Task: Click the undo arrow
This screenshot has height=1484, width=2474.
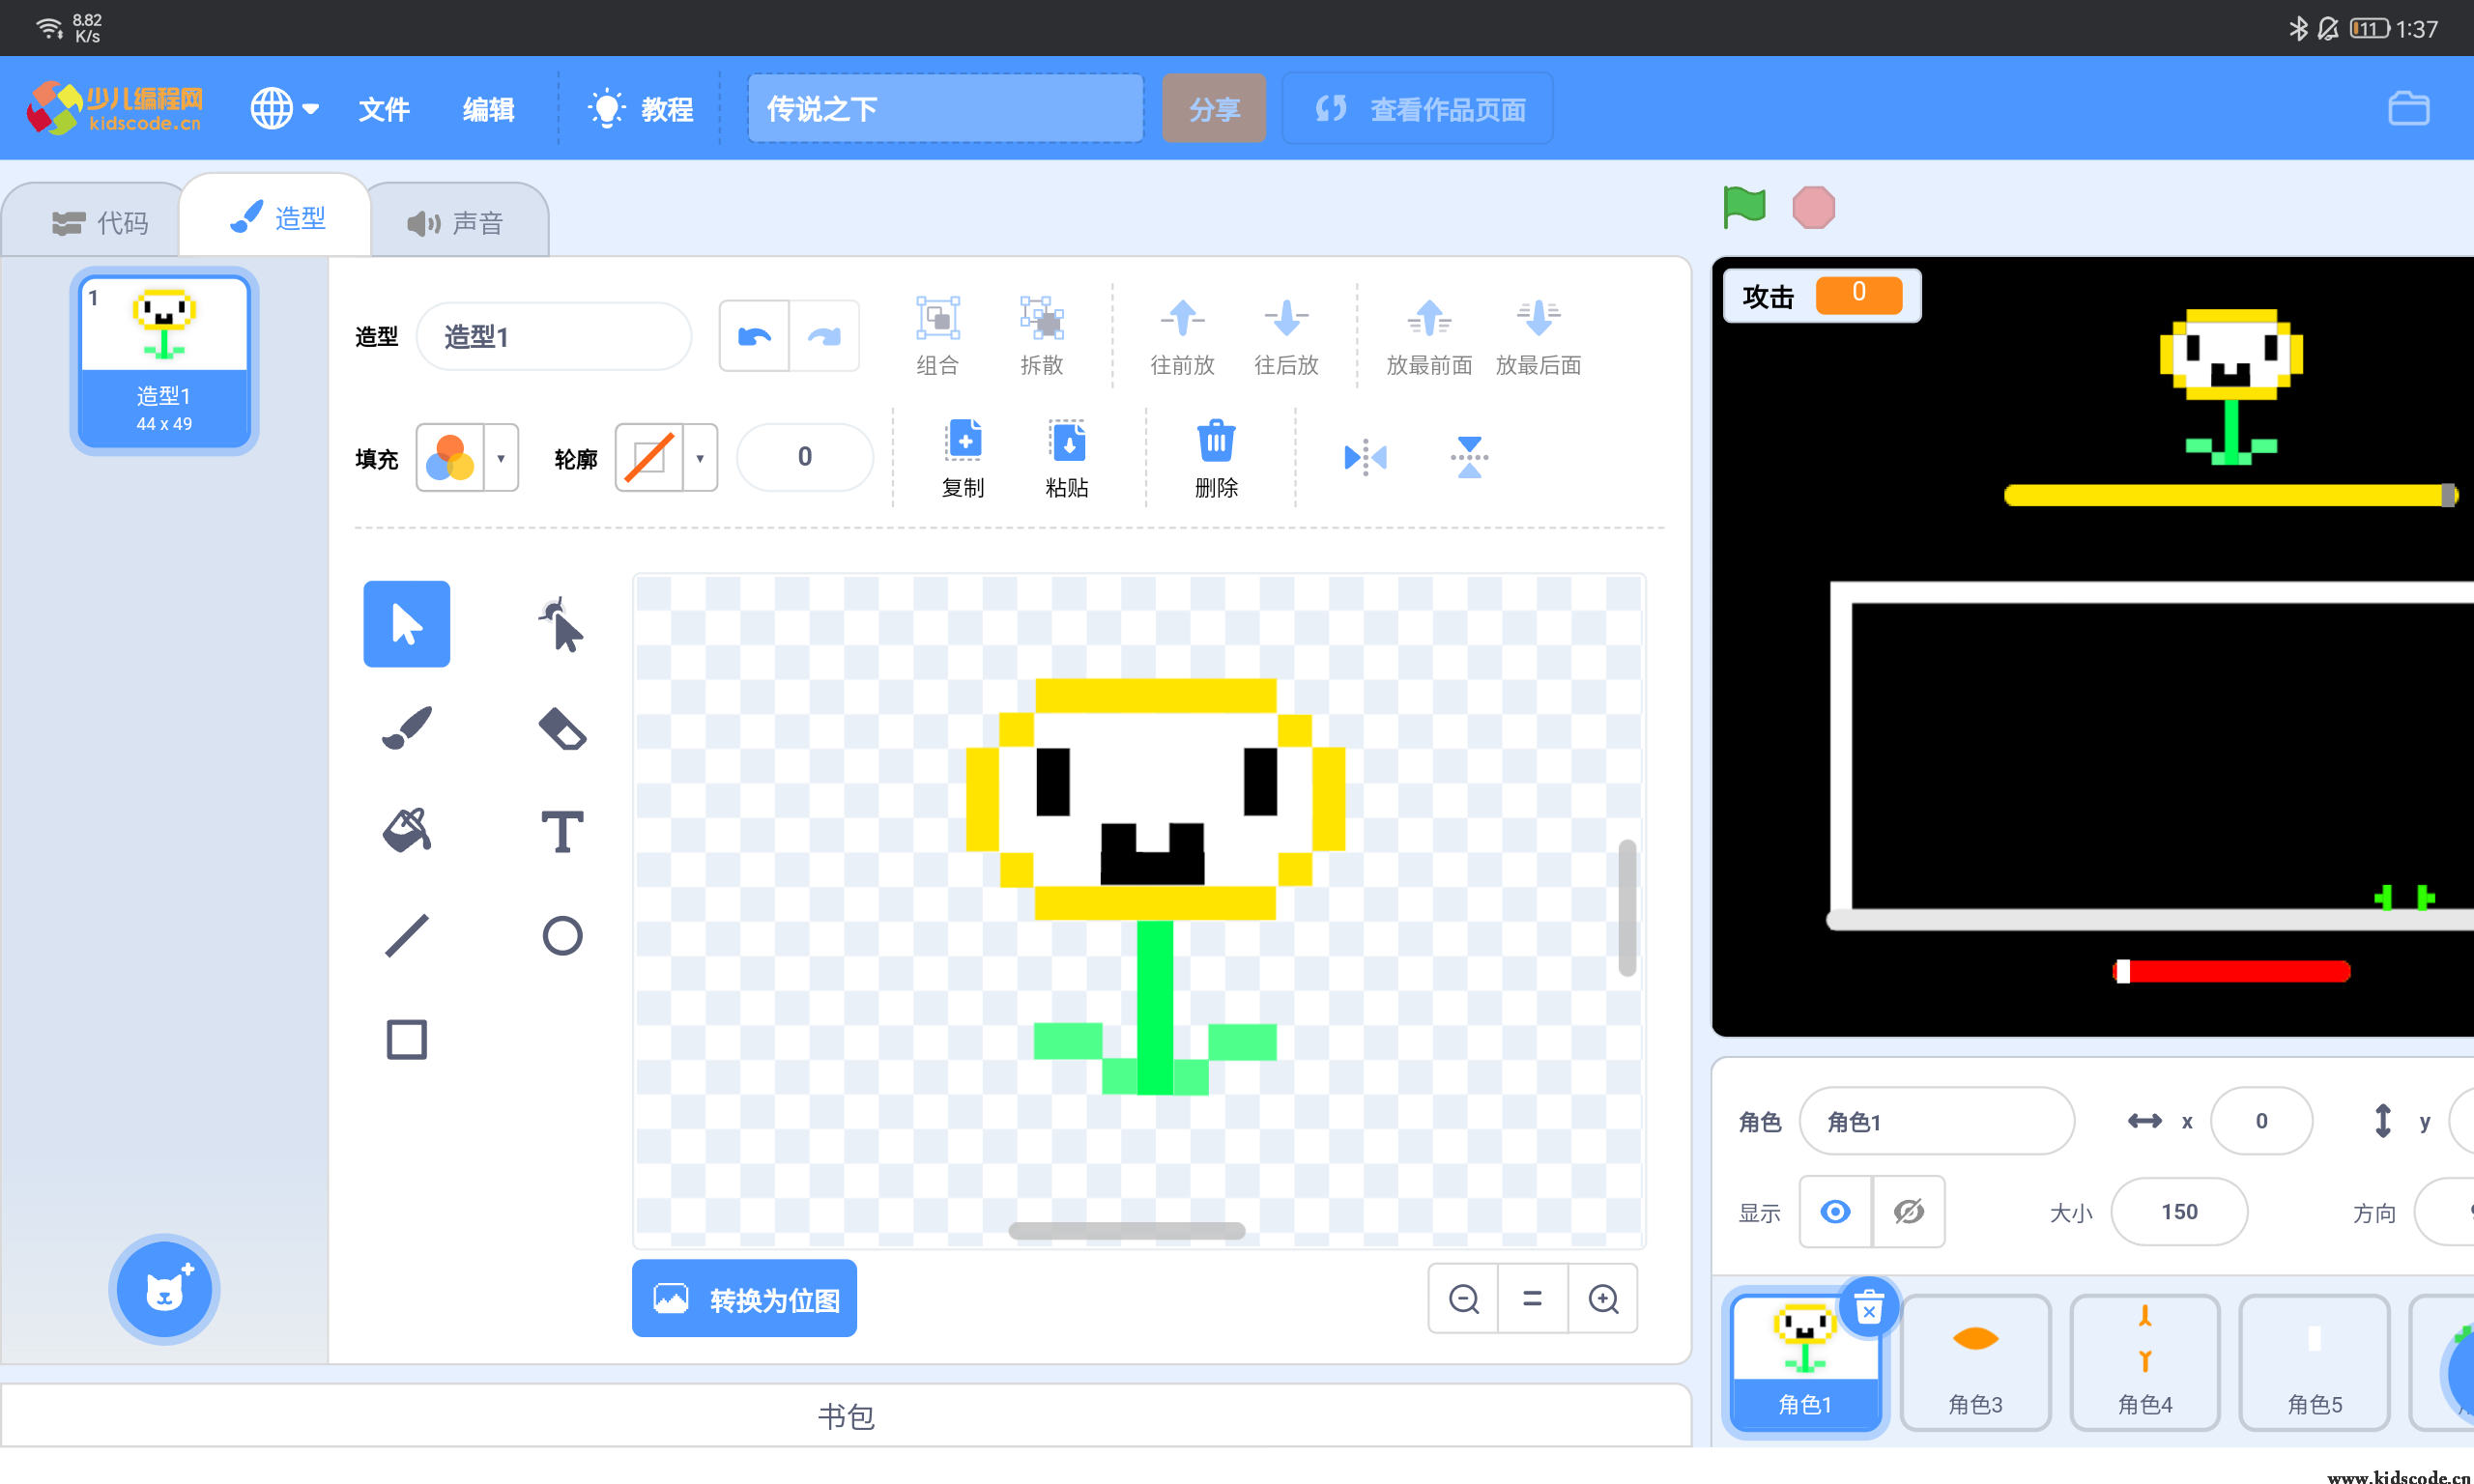Action: coord(754,336)
